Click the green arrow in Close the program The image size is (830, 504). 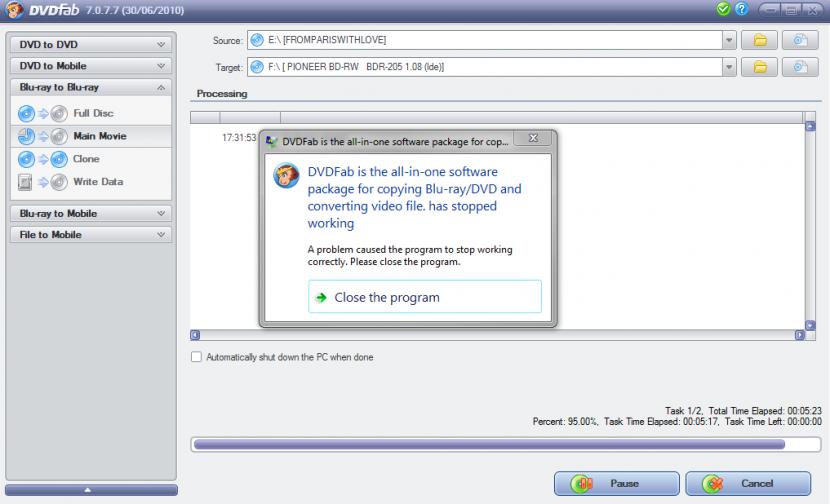[321, 298]
